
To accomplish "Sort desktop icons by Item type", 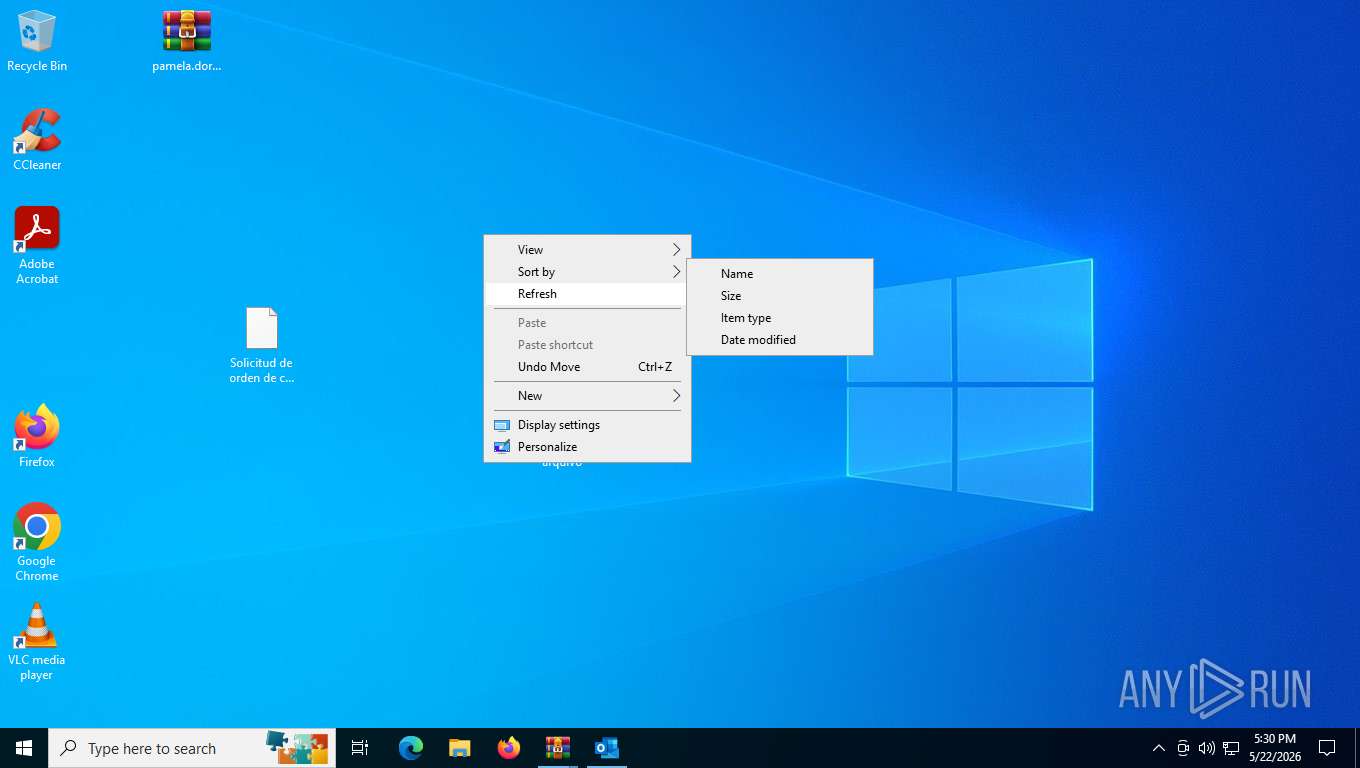I will tap(780, 318).
